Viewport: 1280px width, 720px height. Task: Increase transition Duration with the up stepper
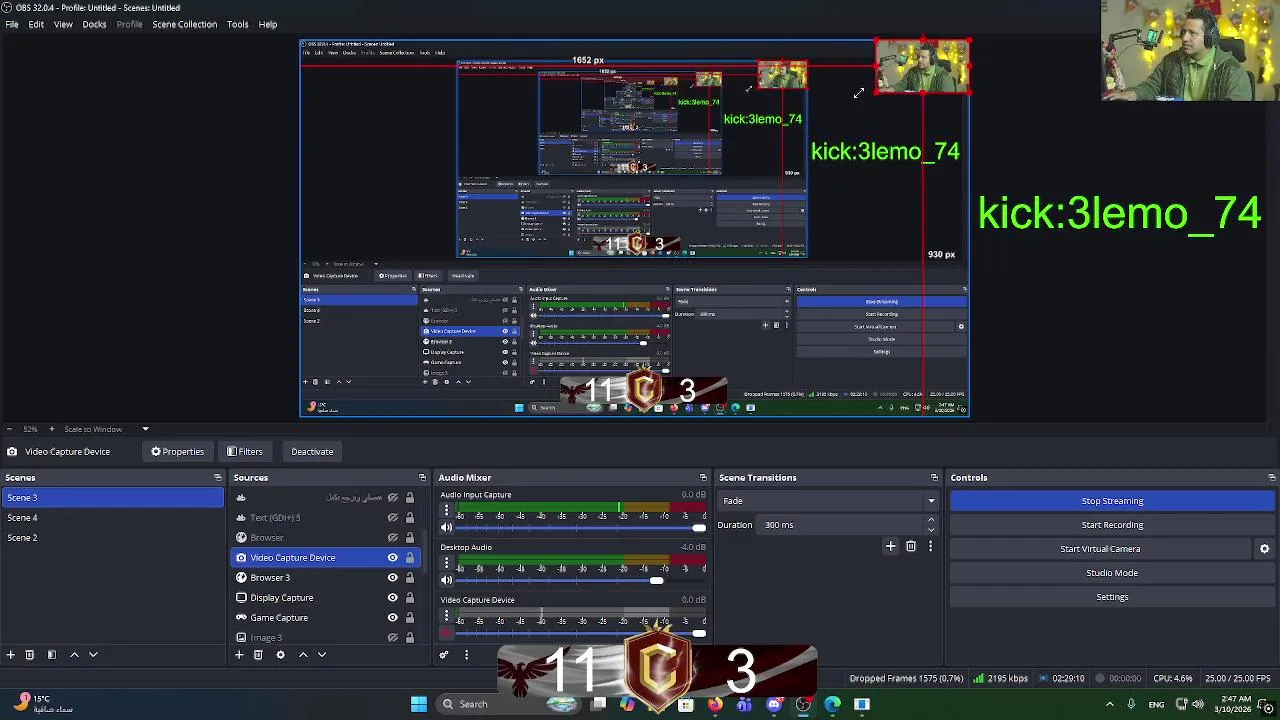coord(931,520)
